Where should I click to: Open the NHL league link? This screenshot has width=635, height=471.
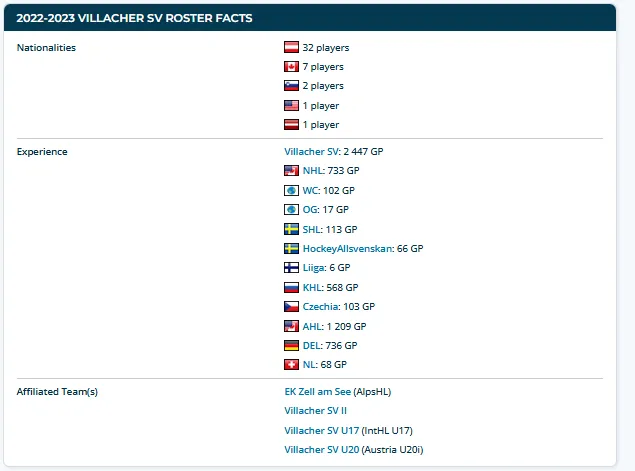pyautogui.click(x=313, y=170)
